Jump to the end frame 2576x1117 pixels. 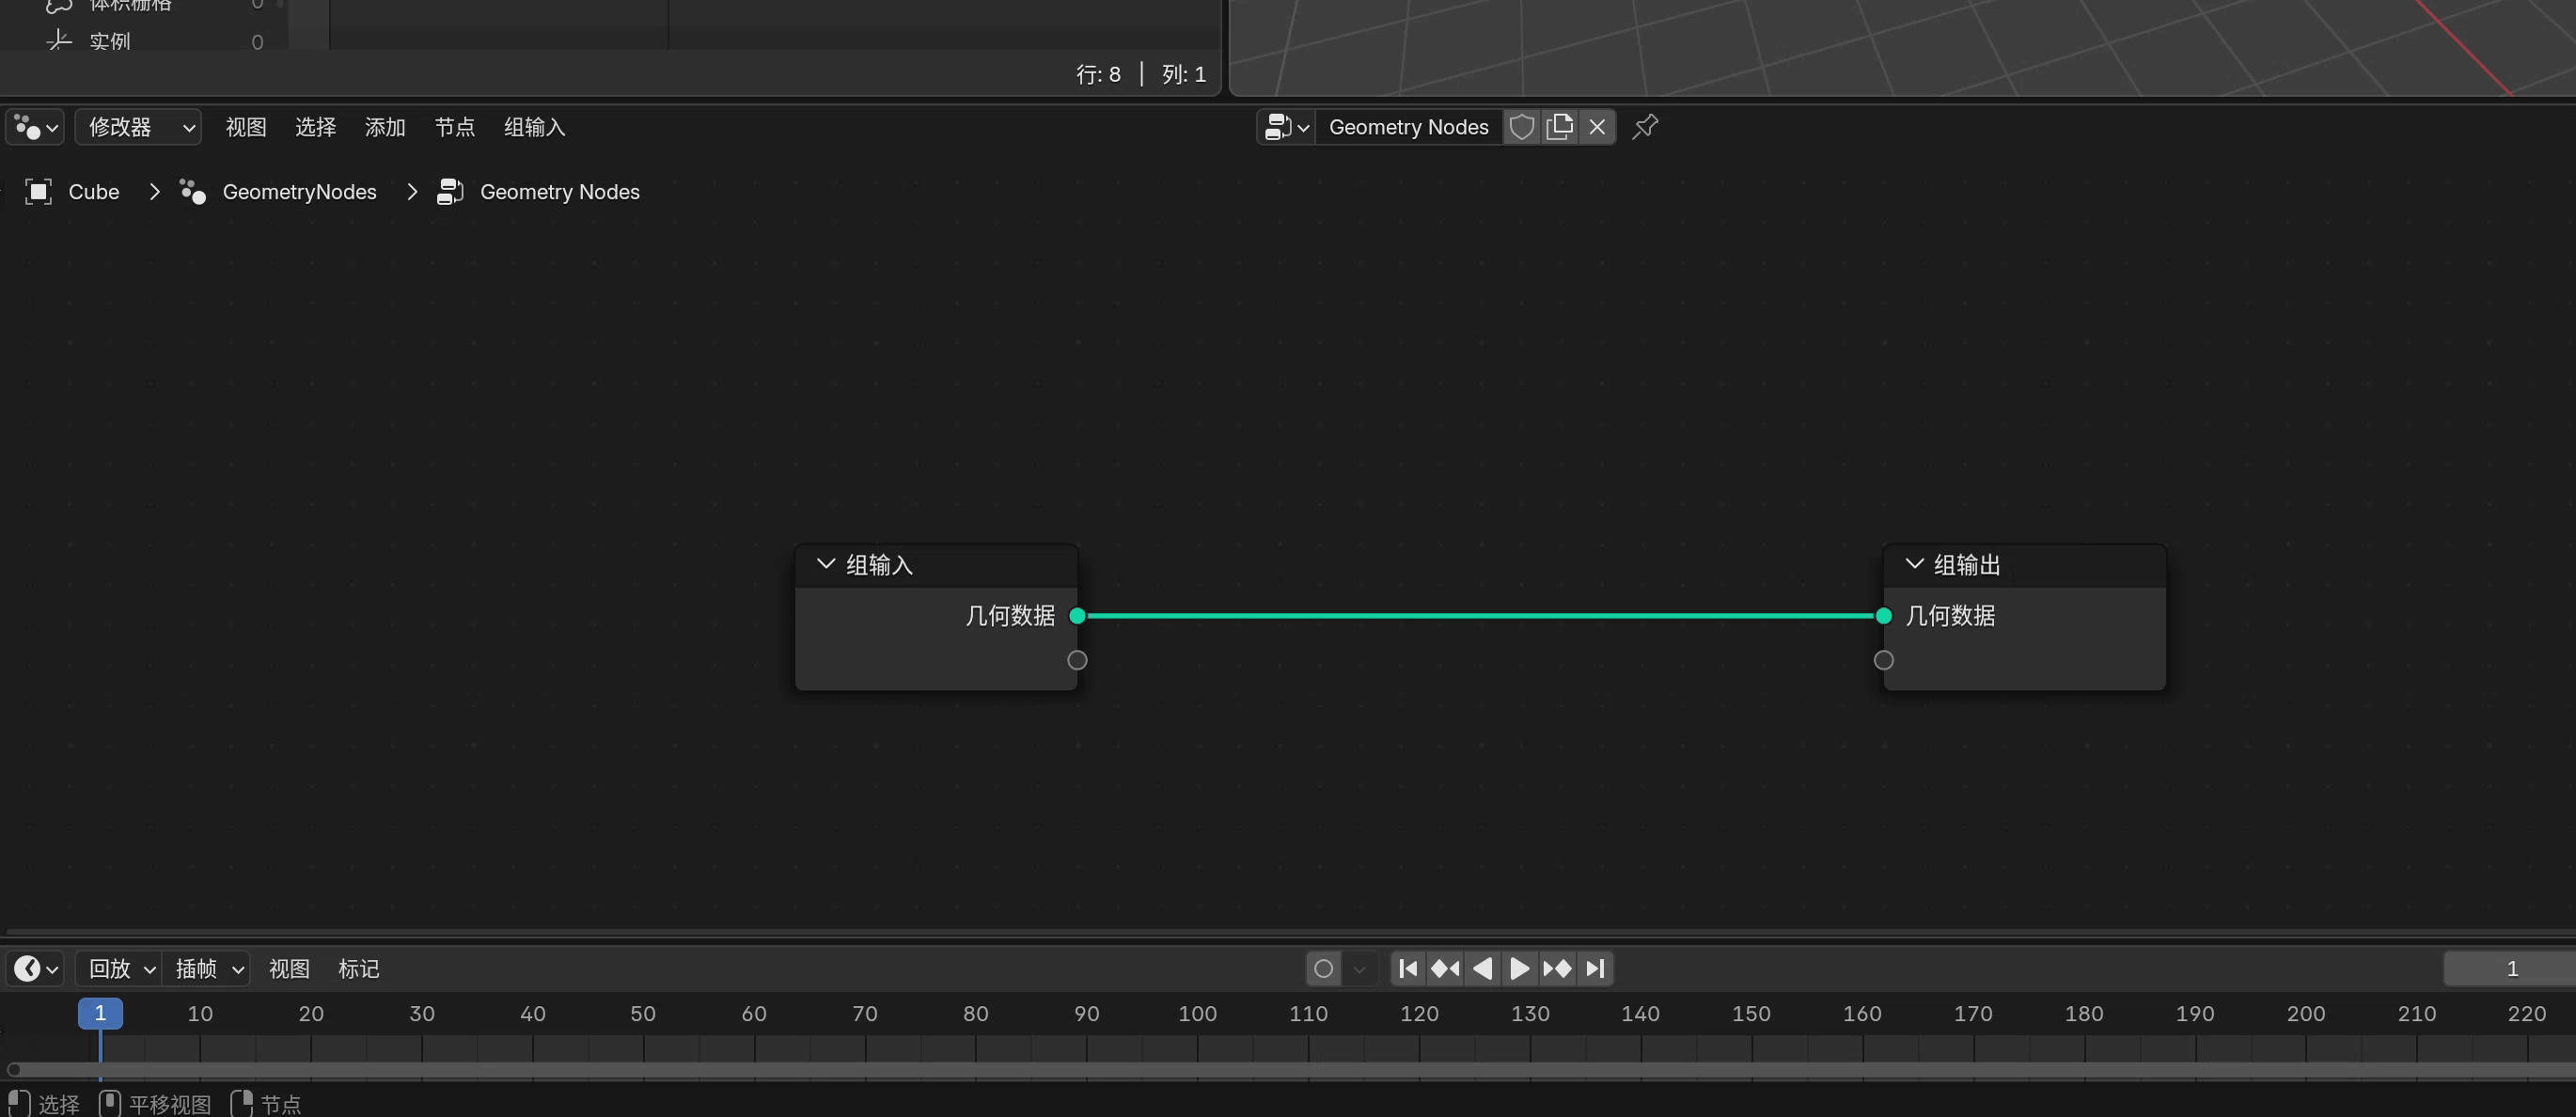[1595, 969]
